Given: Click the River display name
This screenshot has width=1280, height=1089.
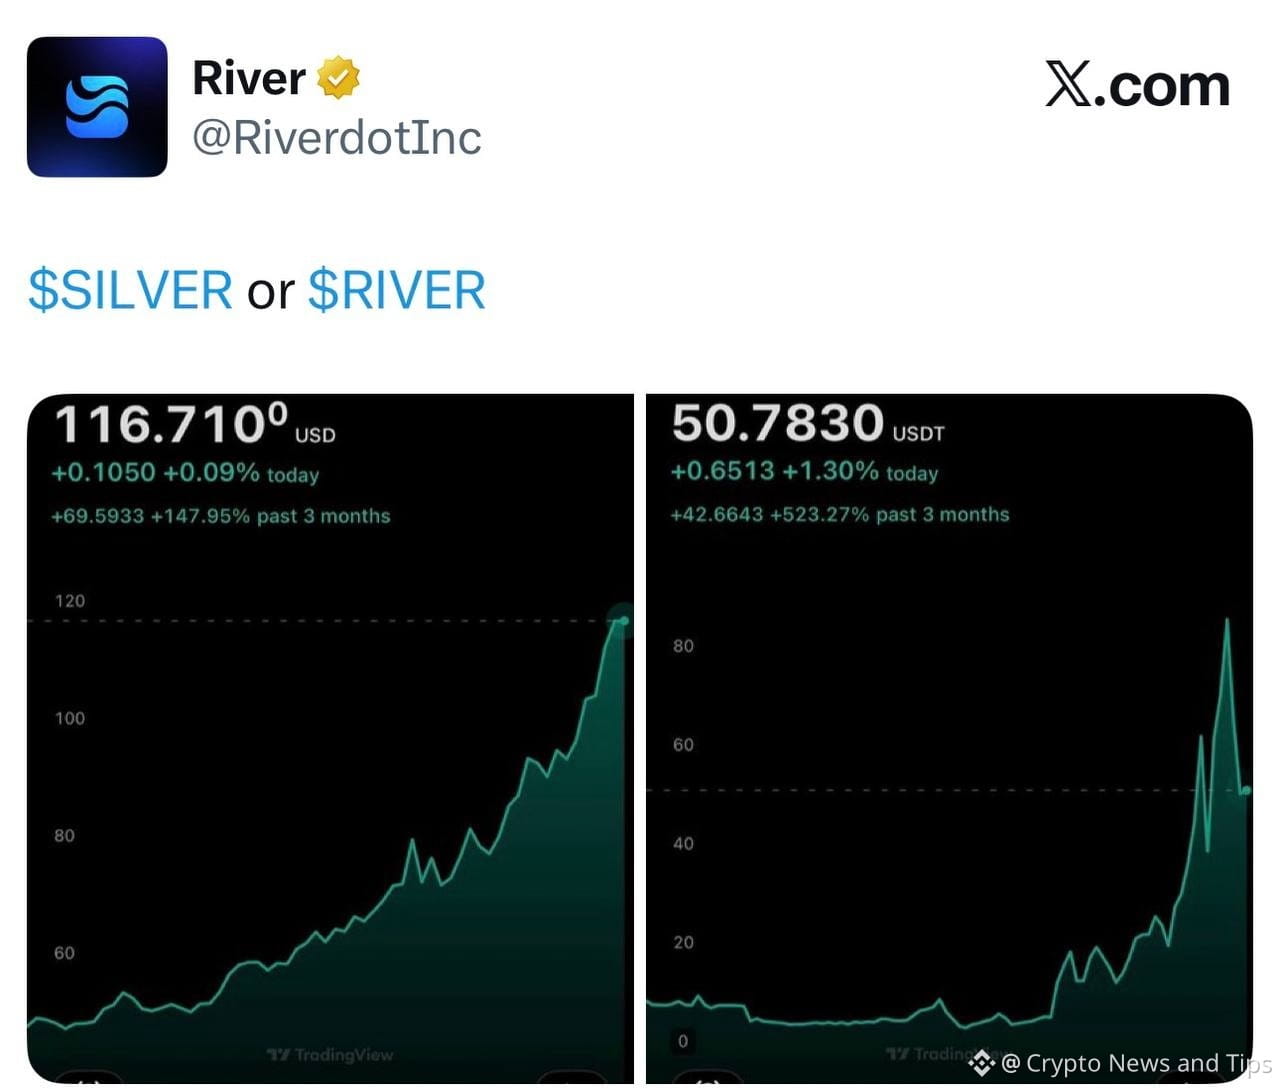Looking at the screenshot, I should point(249,78).
